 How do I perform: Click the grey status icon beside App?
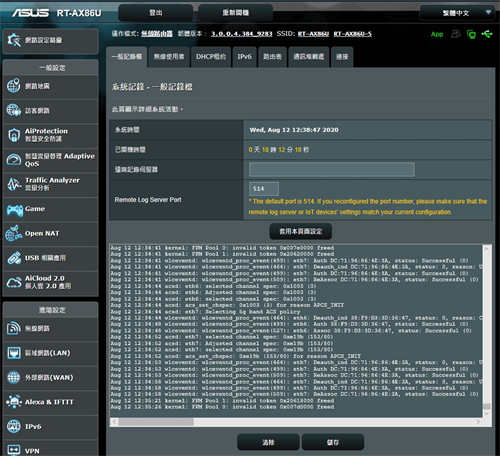tap(455, 34)
